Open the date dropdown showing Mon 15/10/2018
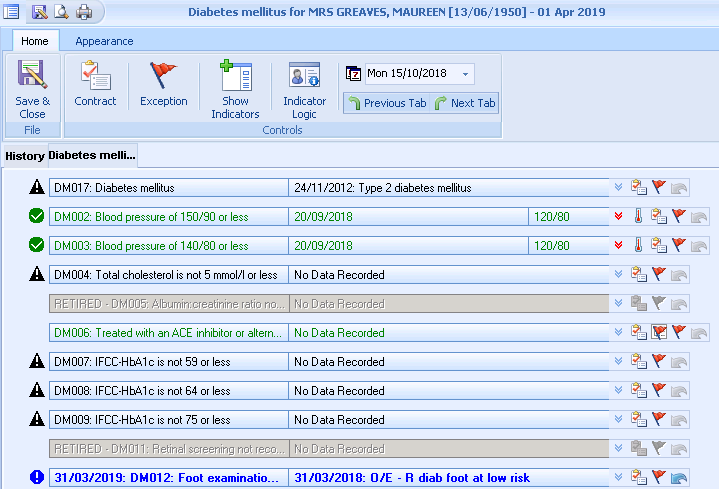This screenshot has width=719, height=489. coord(465,74)
